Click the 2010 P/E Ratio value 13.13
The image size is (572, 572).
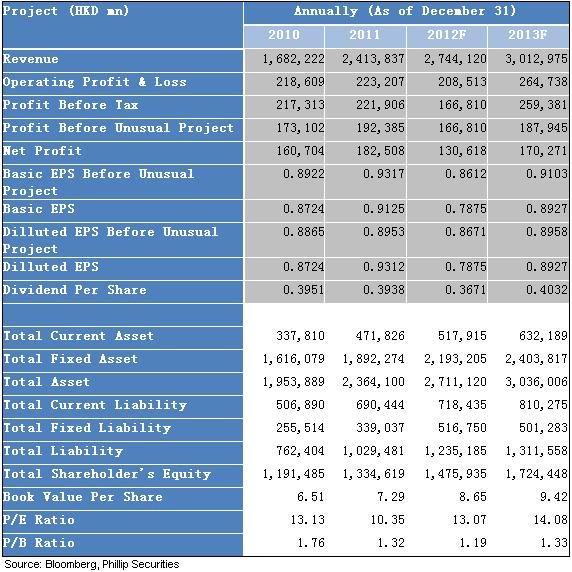[307, 520]
